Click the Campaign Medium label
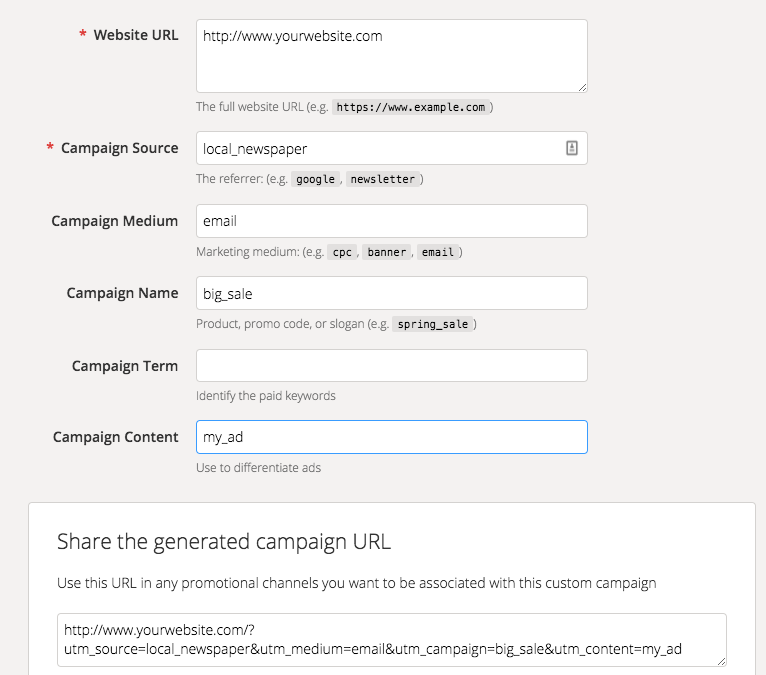The image size is (766, 675). pos(114,221)
